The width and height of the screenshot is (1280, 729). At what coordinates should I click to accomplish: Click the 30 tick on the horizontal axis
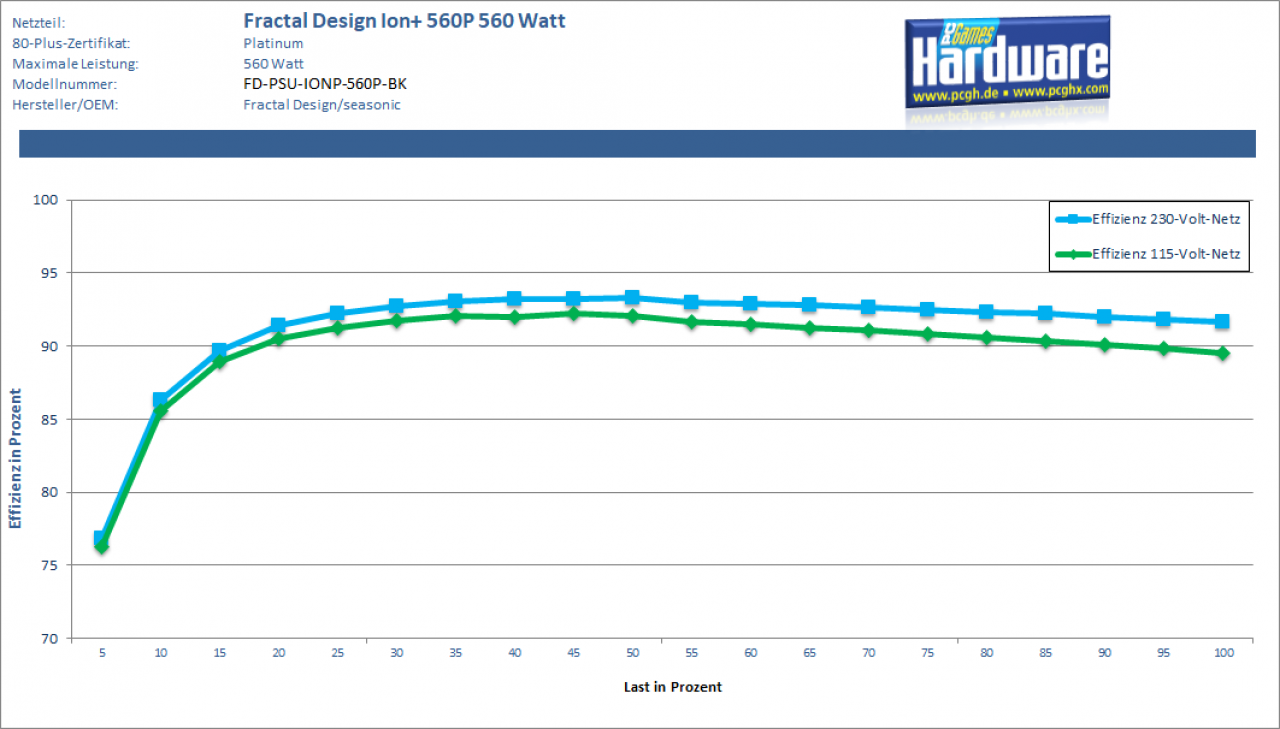pyautogui.click(x=397, y=653)
